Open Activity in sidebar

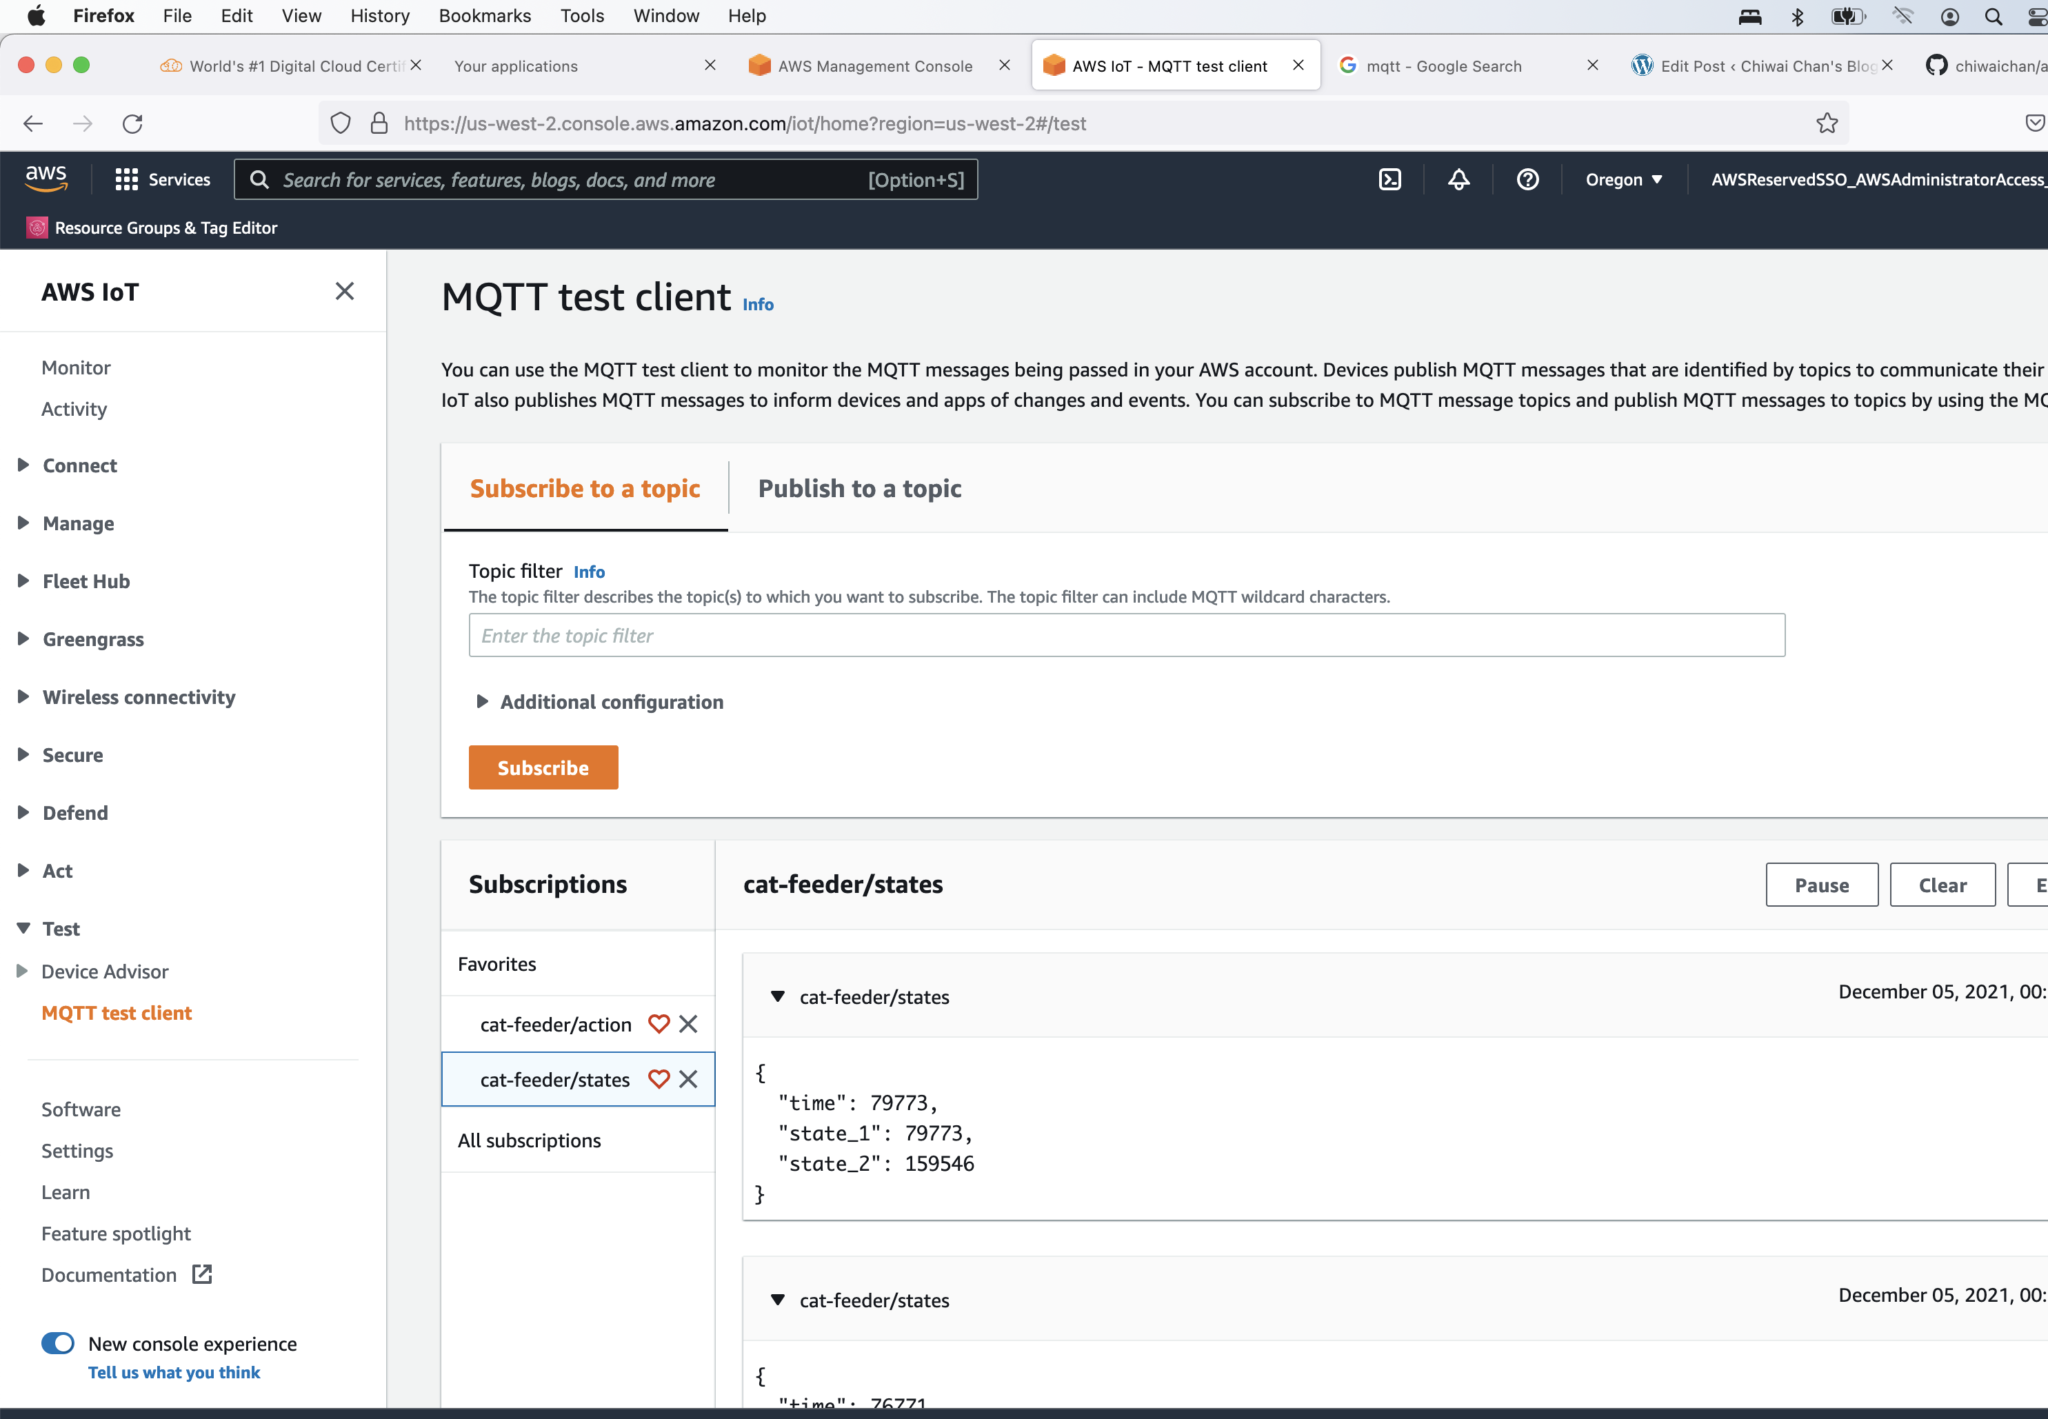click(x=74, y=409)
